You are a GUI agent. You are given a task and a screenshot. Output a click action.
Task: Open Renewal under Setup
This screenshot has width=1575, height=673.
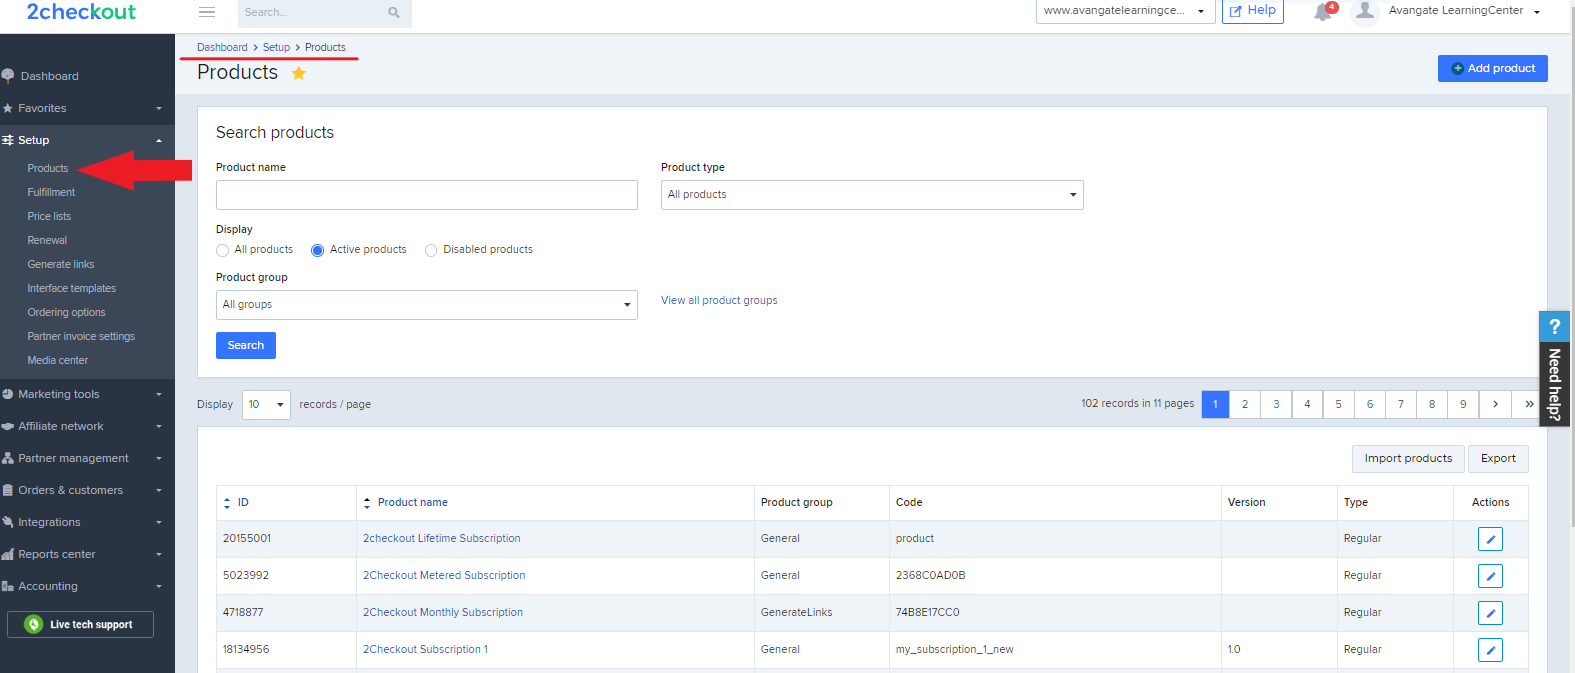point(47,240)
